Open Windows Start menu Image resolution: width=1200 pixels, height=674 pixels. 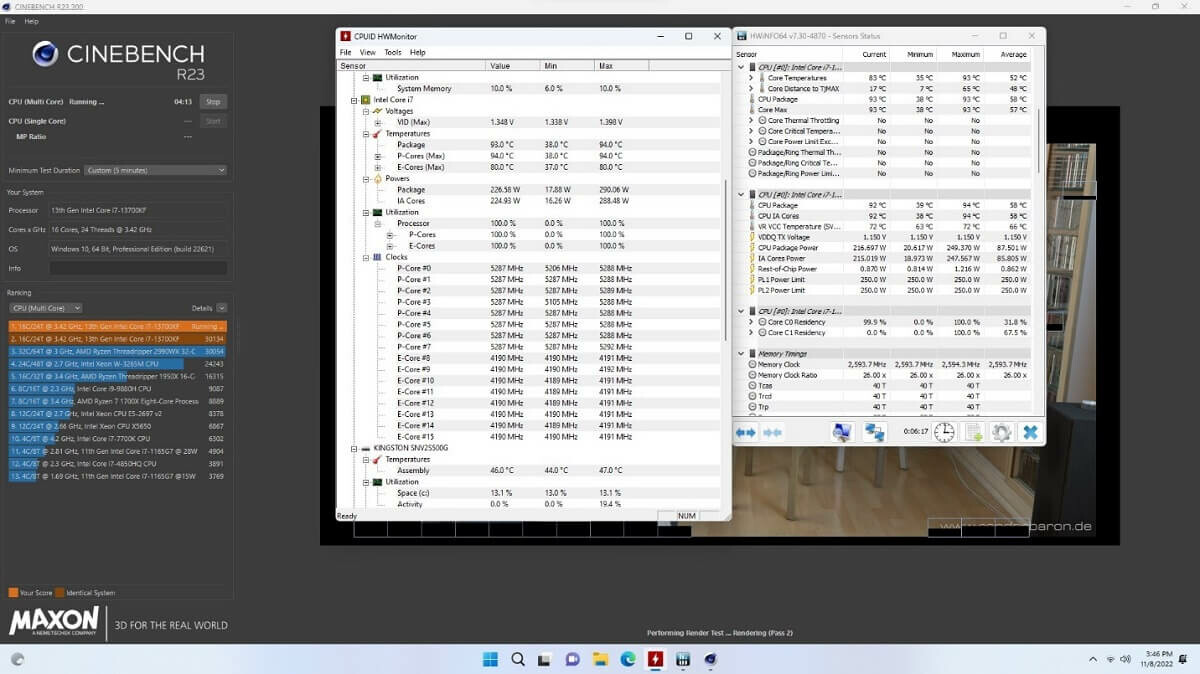click(491, 659)
